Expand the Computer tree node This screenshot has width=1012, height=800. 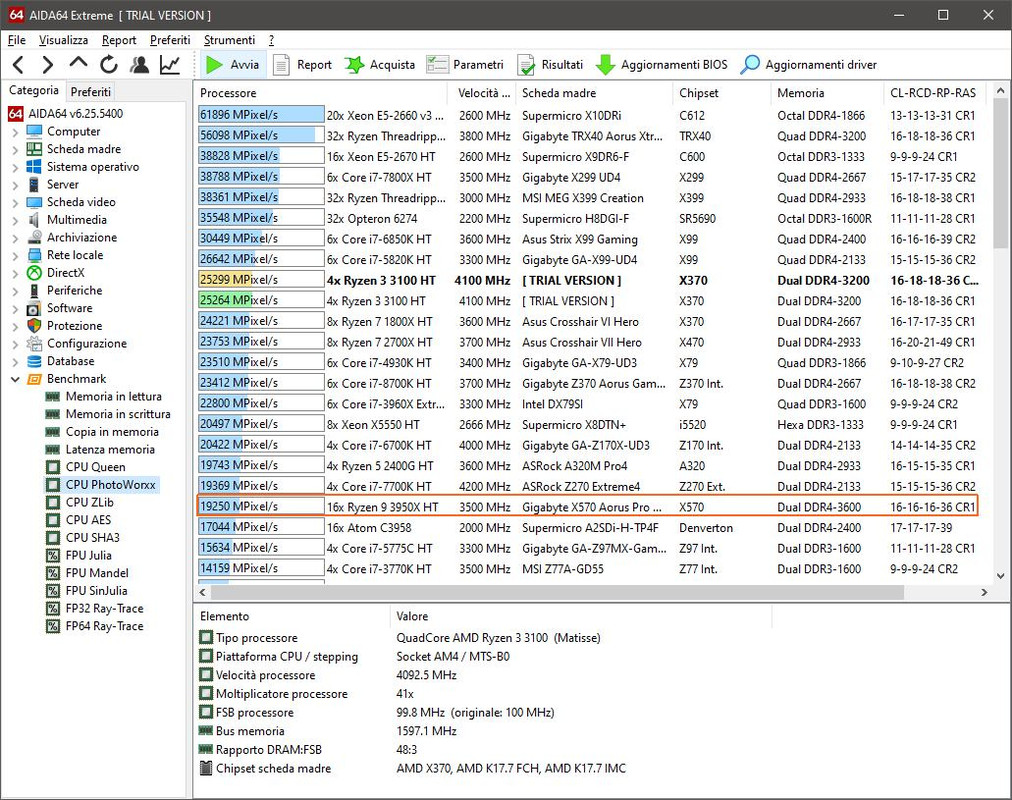pos(15,132)
